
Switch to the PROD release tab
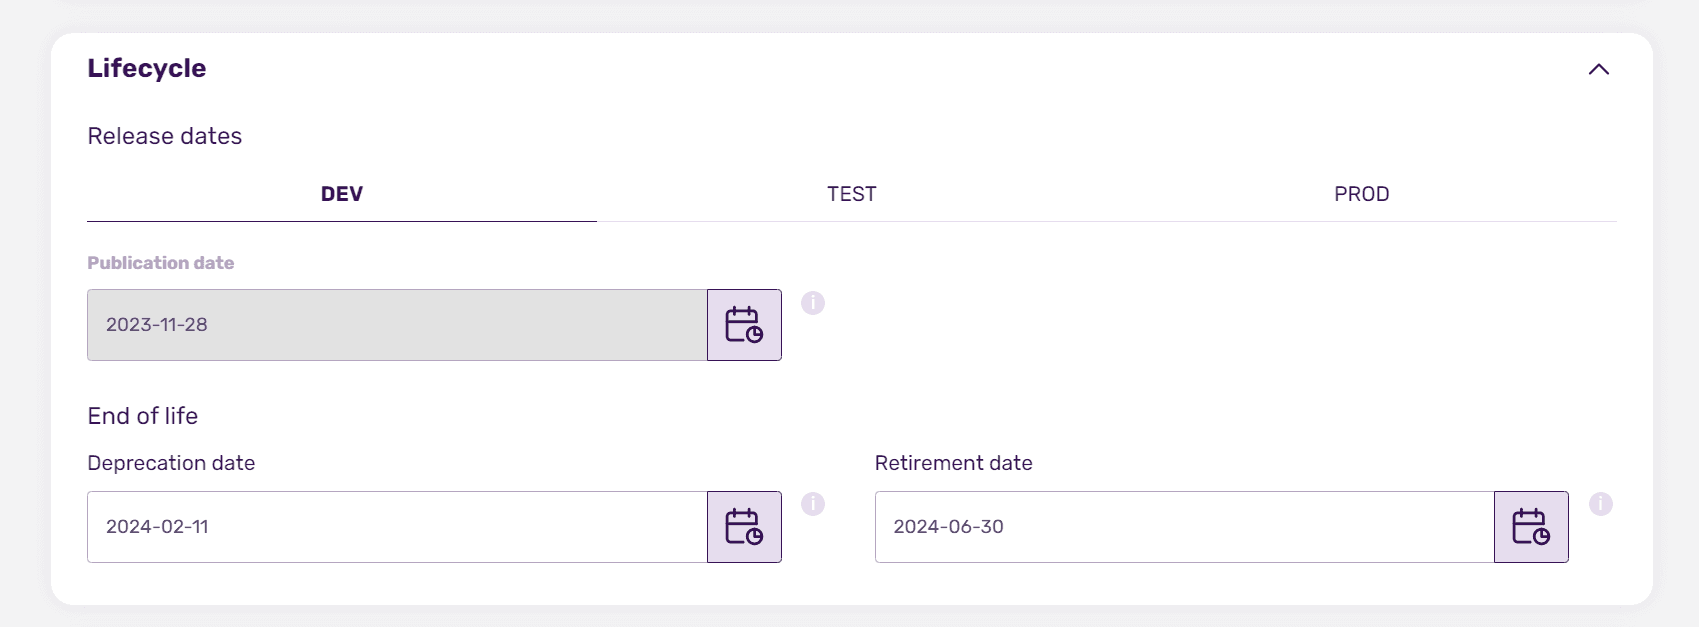coord(1362,194)
